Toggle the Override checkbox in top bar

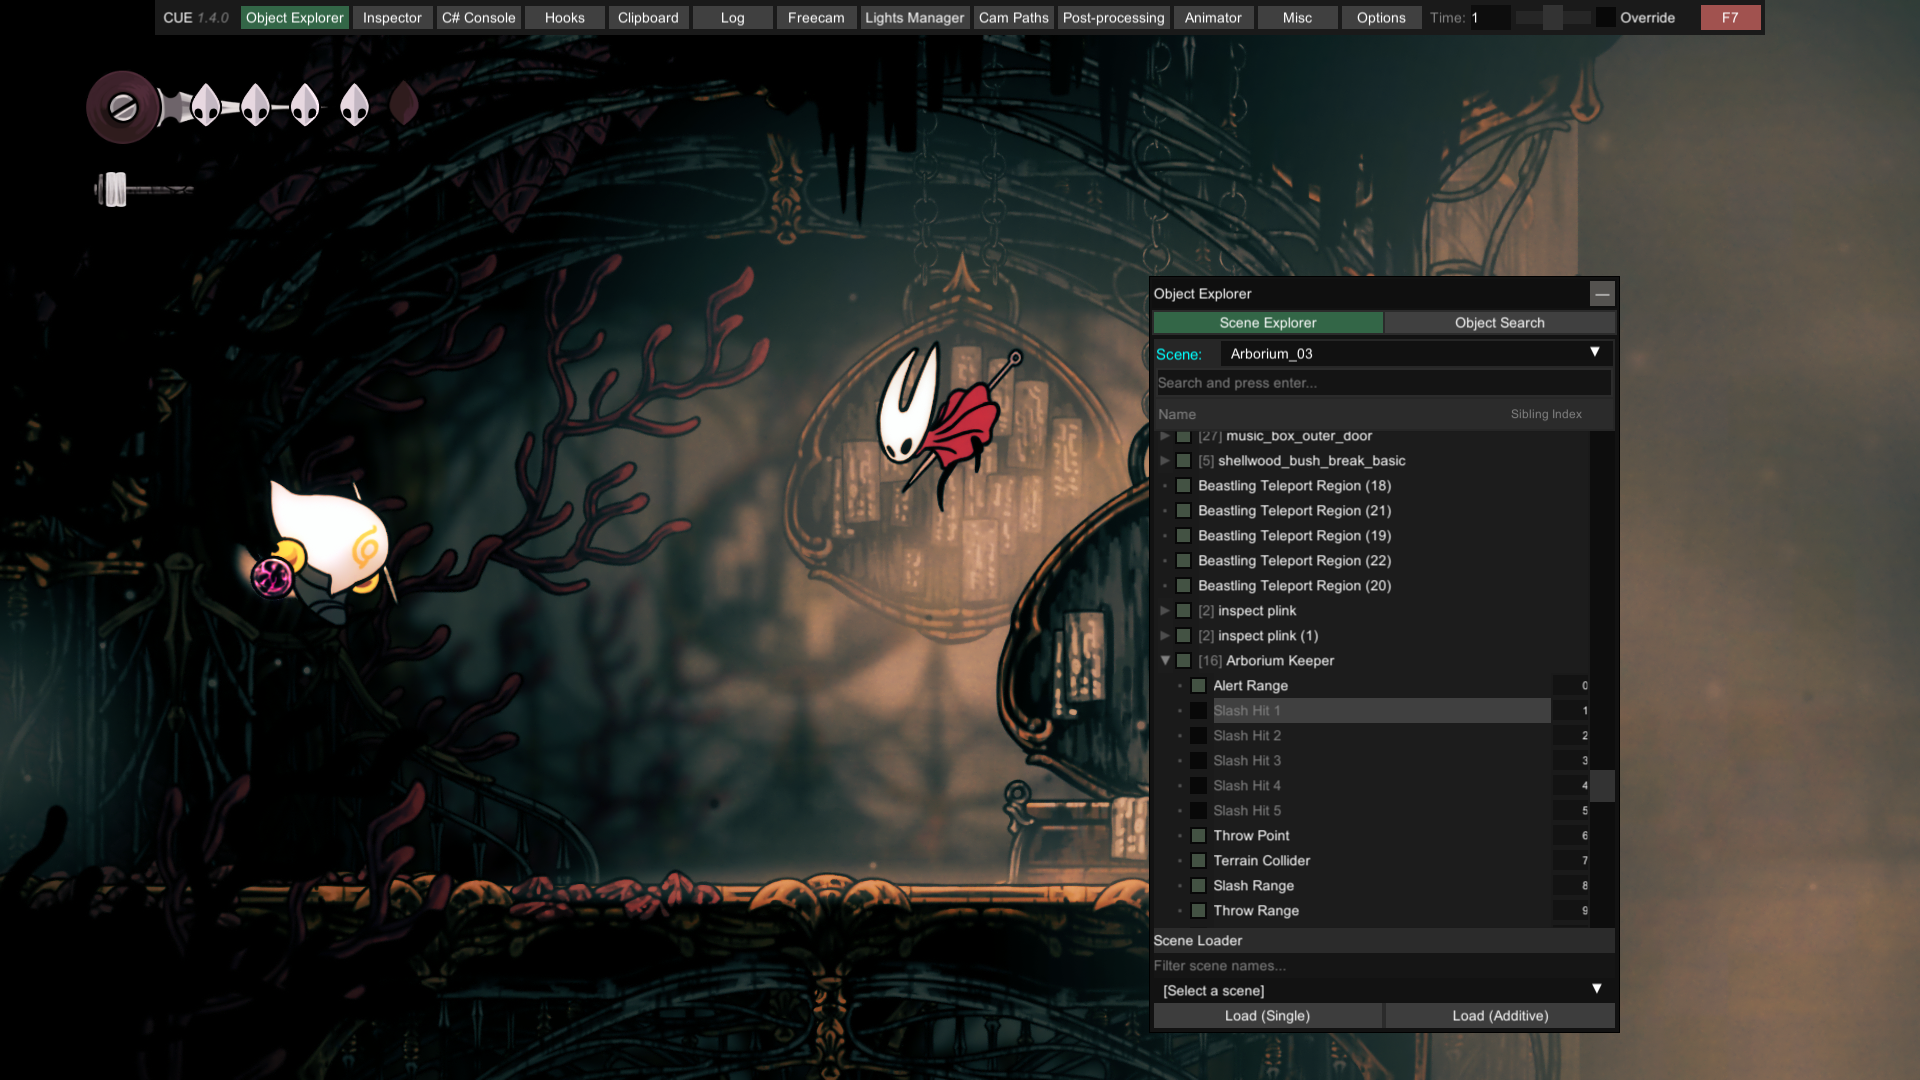point(1605,18)
